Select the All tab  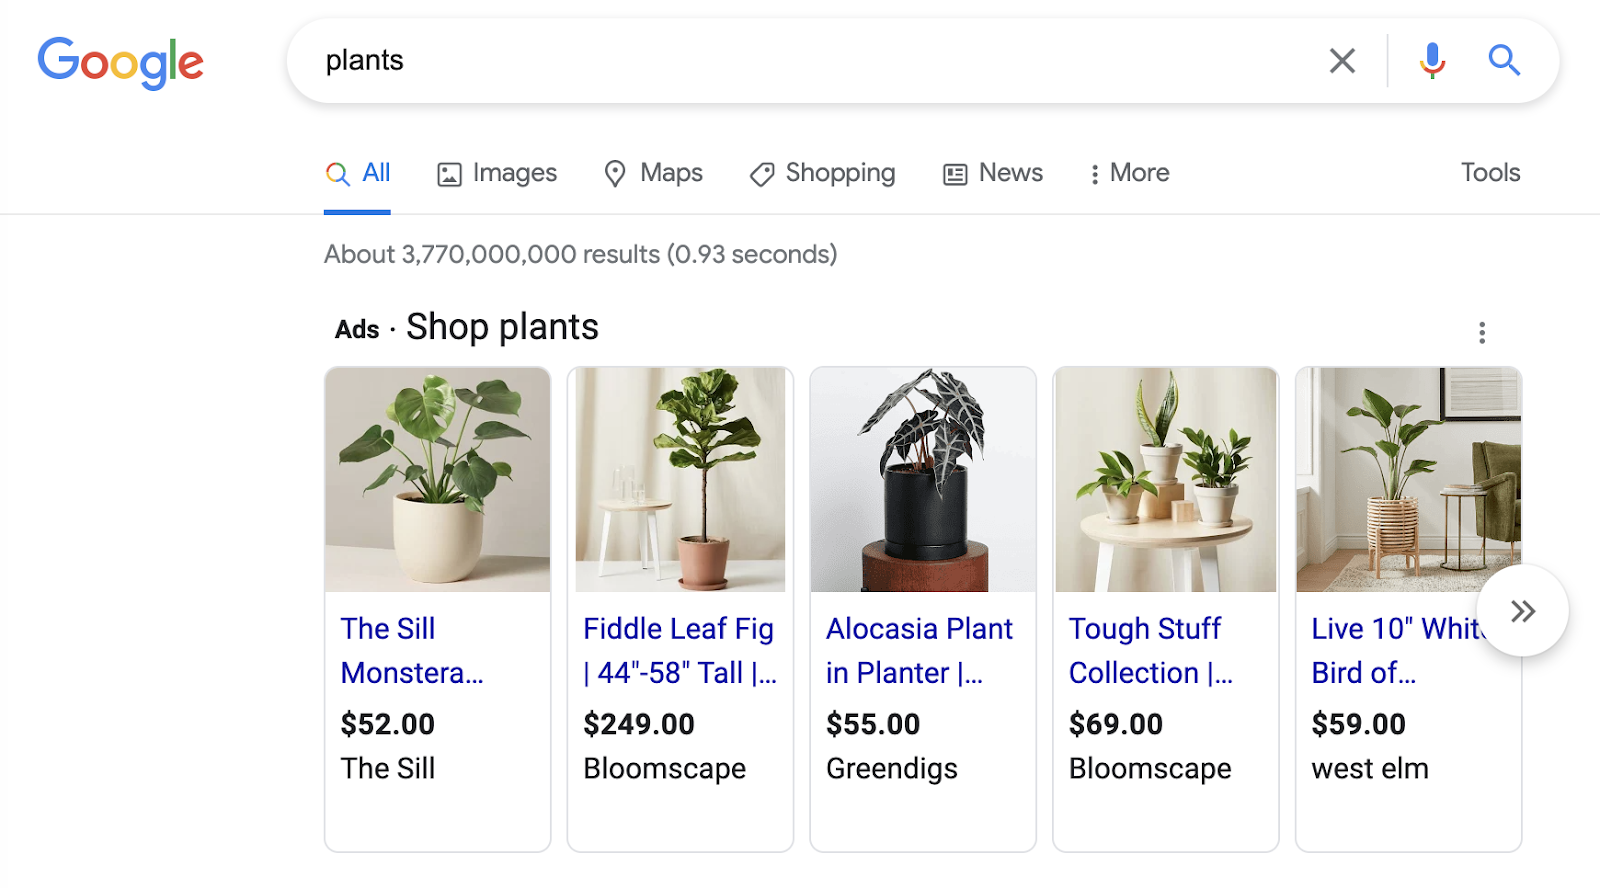point(357,173)
